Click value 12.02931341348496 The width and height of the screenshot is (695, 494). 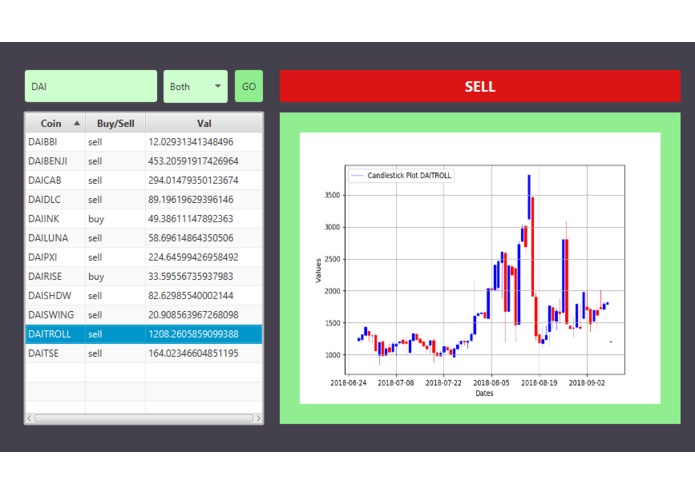tap(191, 142)
